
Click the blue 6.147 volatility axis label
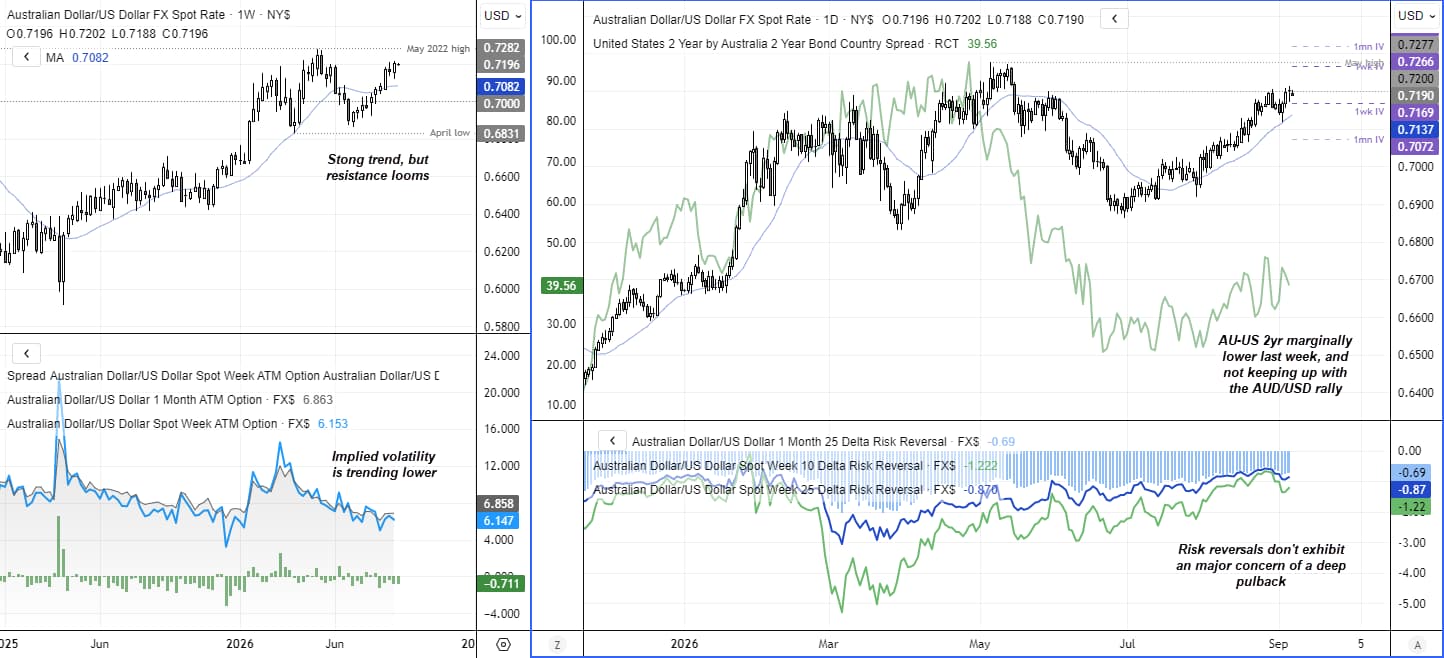500,521
